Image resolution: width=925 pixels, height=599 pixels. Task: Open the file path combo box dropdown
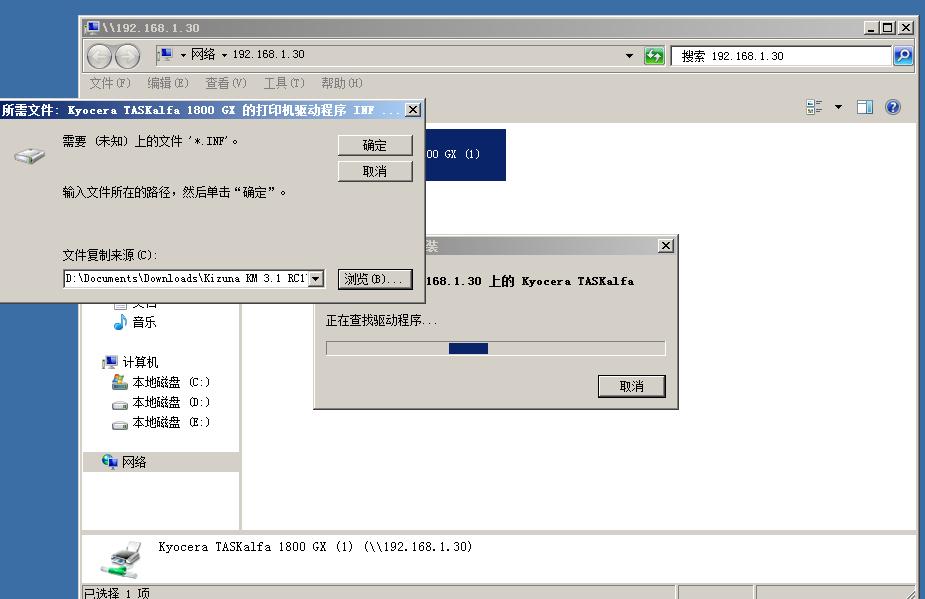pos(318,277)
